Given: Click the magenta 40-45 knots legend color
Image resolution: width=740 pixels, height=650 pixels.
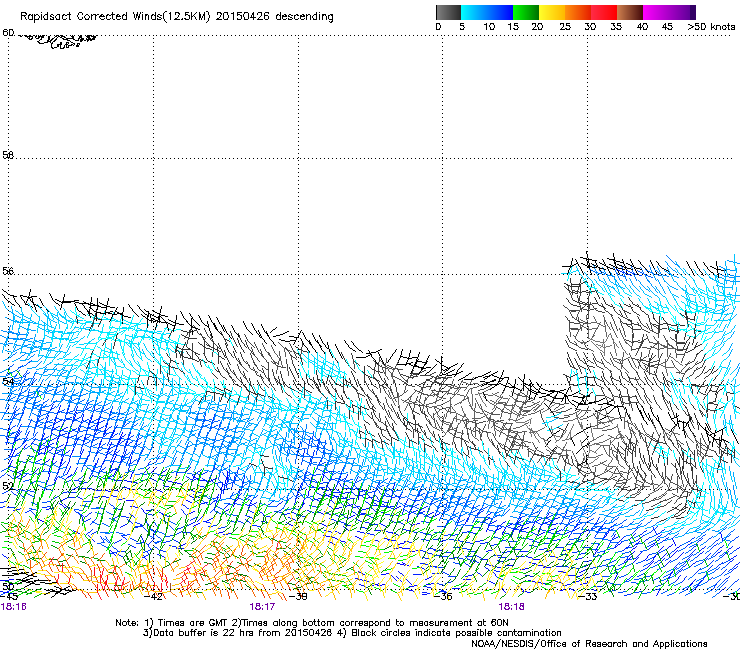Looking at the screenshot, I should [656, 12].
